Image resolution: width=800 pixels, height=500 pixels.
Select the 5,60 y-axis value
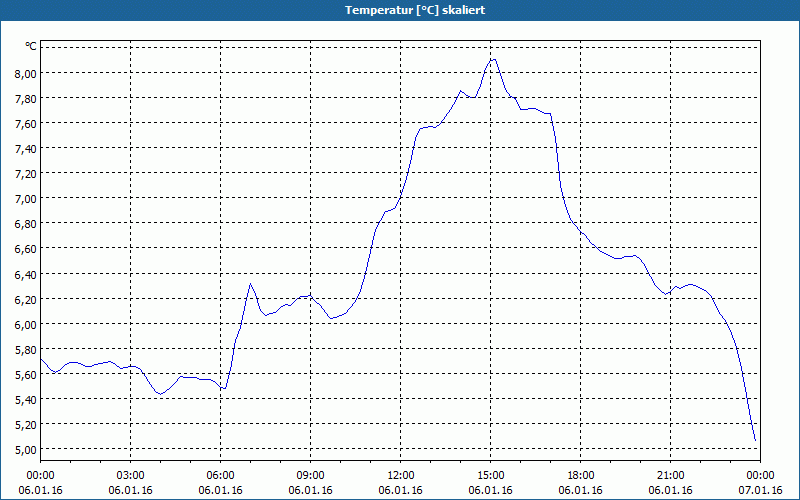[26, 374]
